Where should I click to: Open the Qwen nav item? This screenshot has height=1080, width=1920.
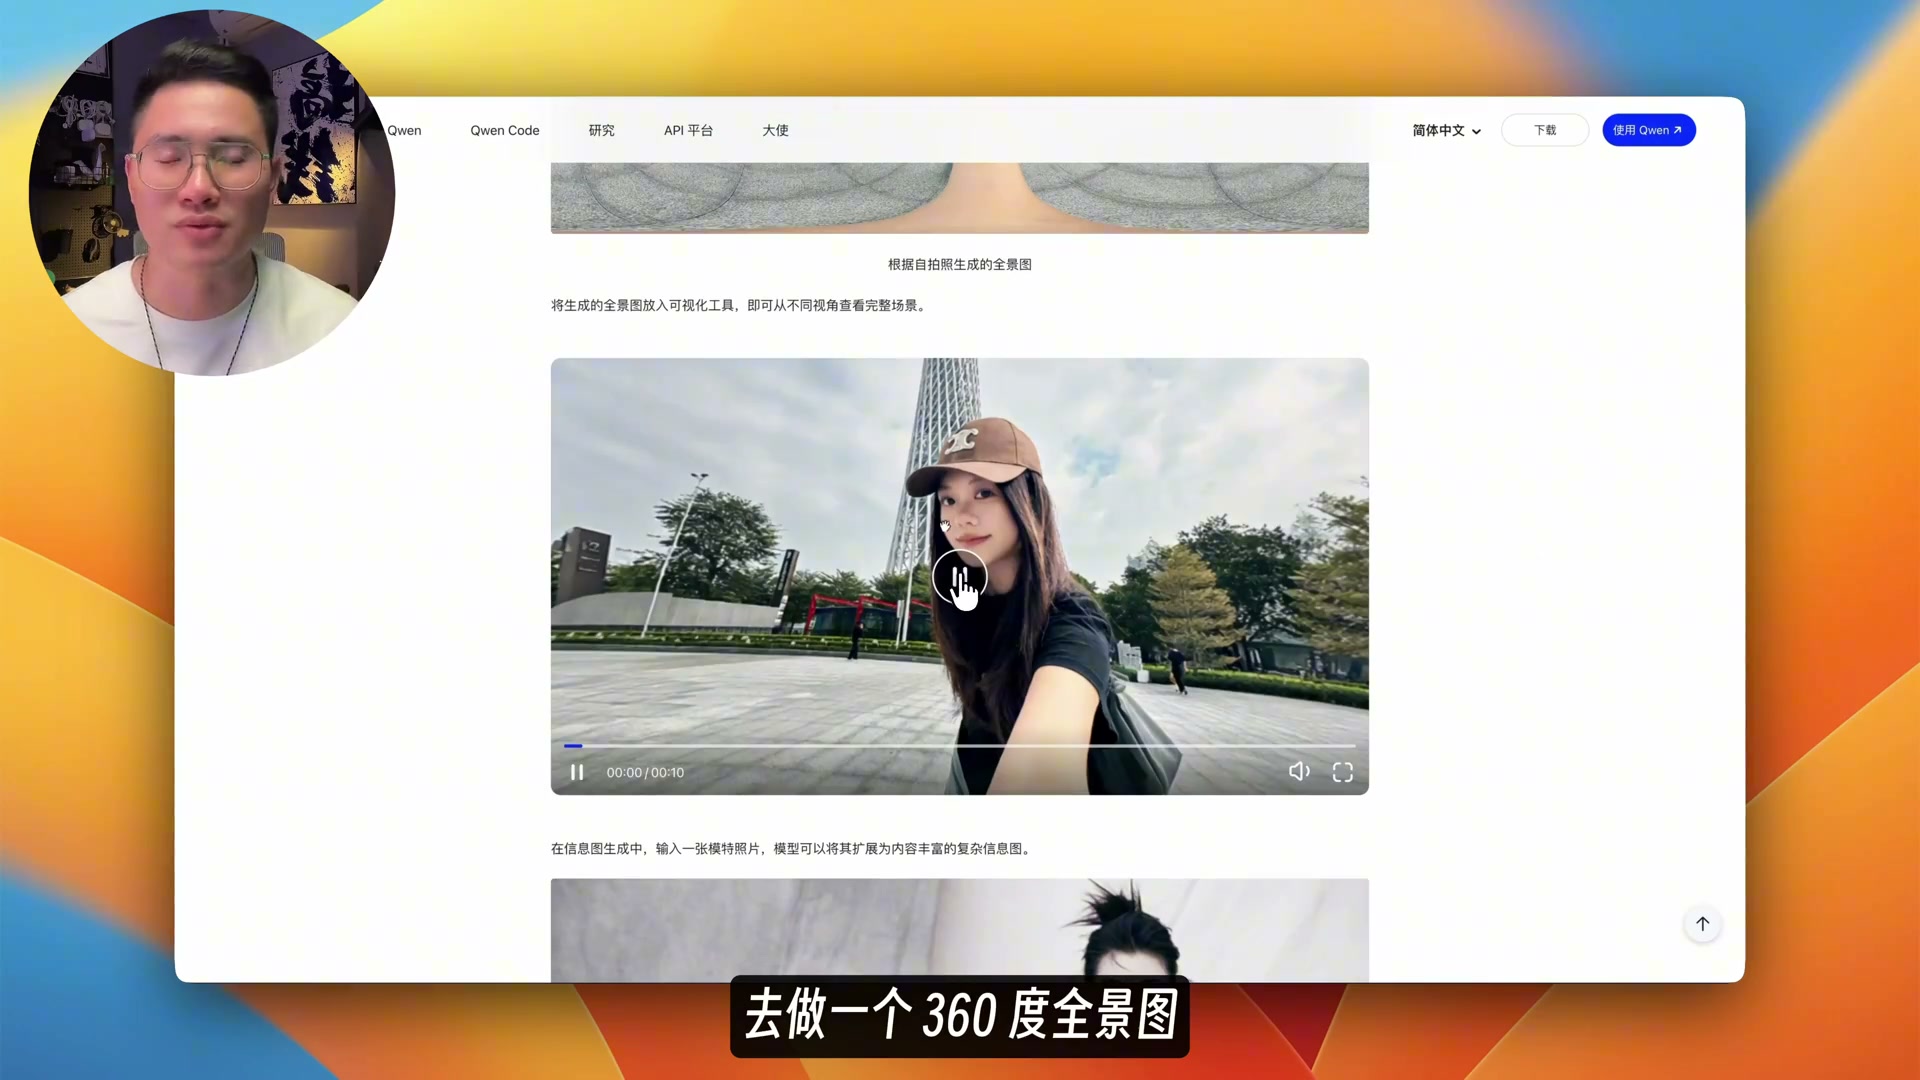pos(405,131)
